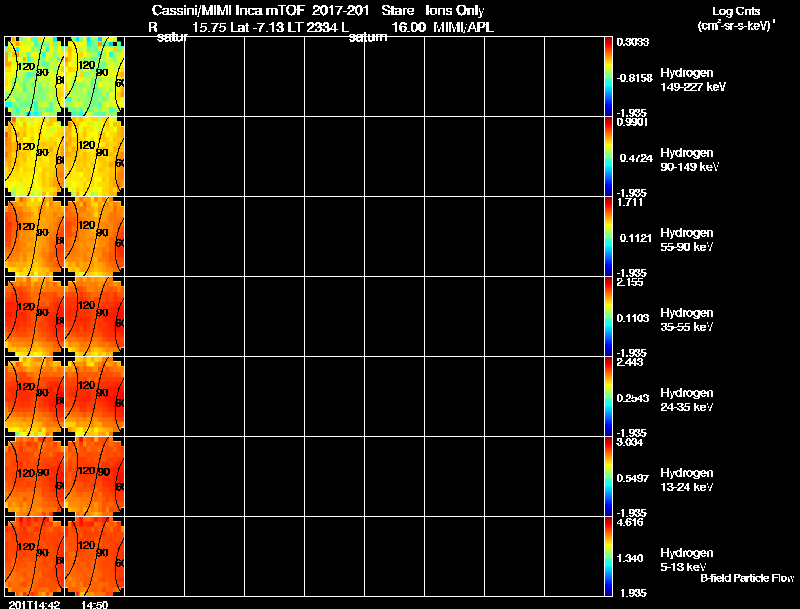800x609 pixels.
Task: Click the 'LT 2334' local time value
Action: point(313,27)
